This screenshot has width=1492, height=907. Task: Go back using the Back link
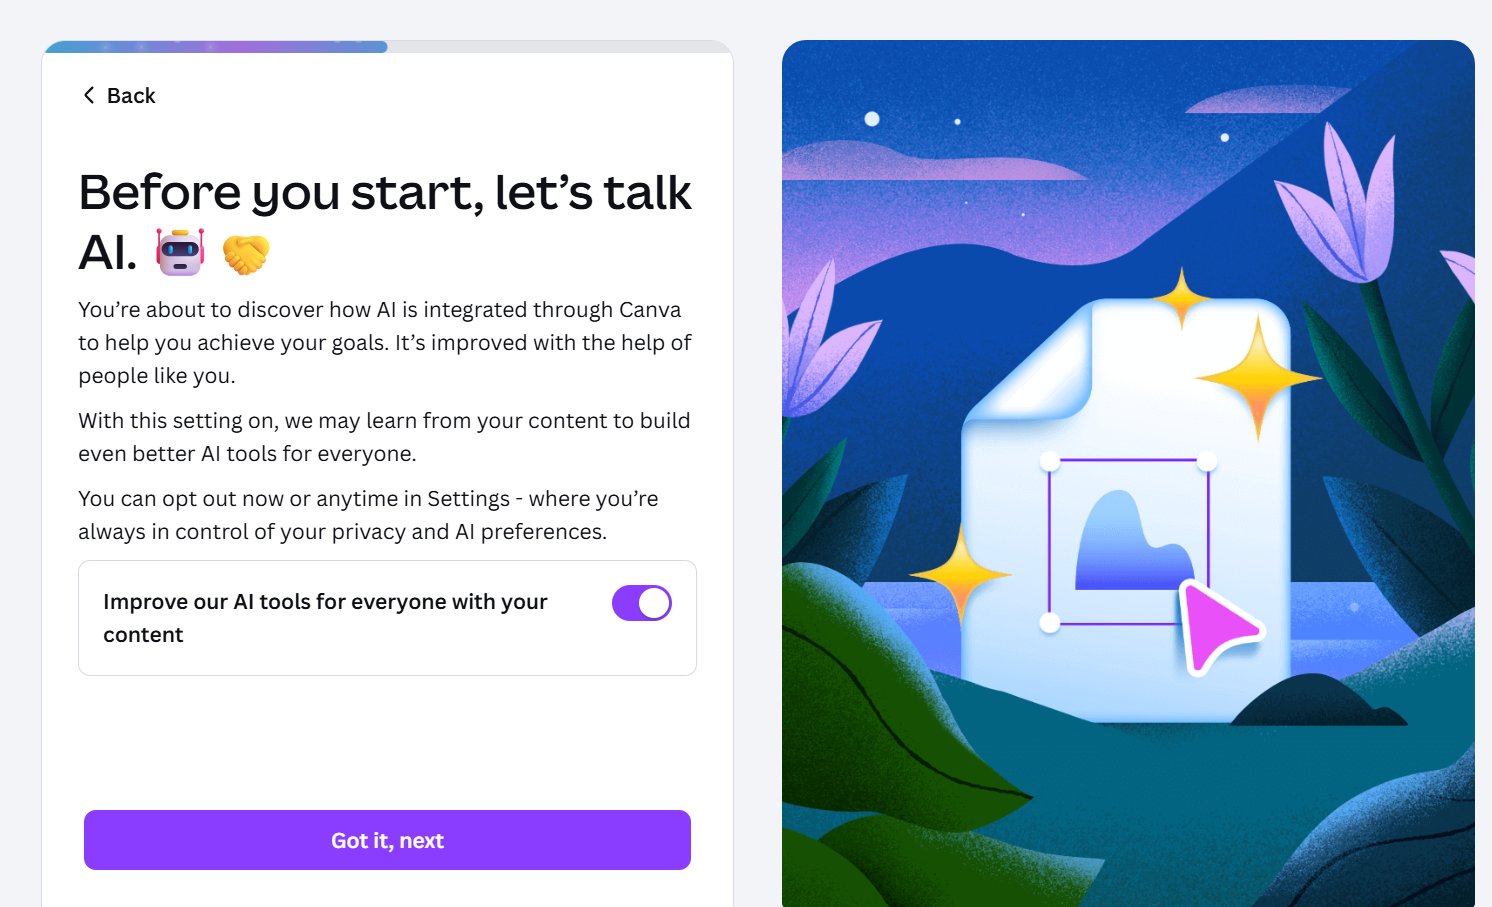point(118,95)
